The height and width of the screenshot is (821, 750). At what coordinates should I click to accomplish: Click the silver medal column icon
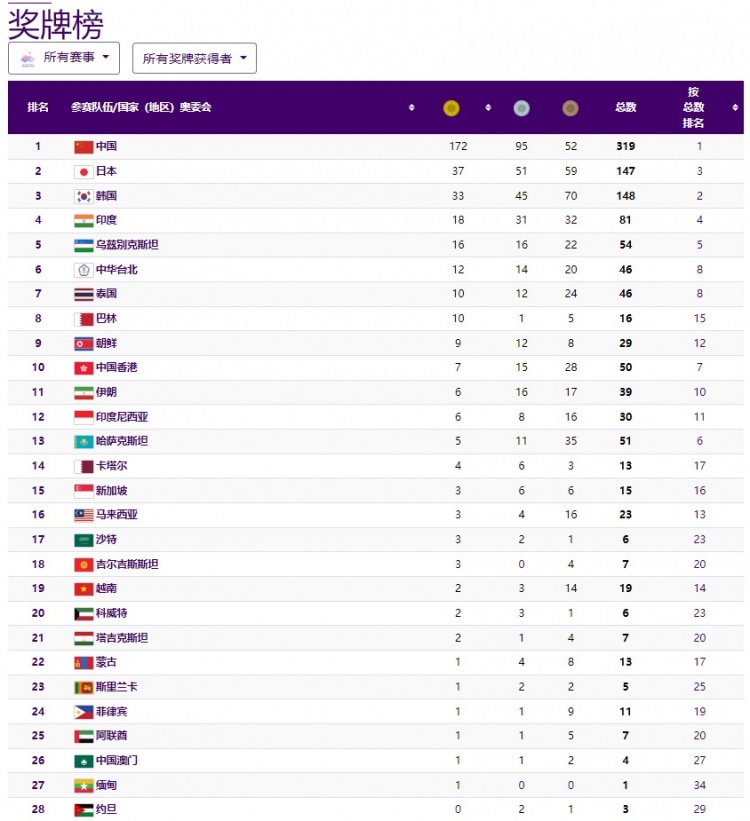[x=521, y=108]
